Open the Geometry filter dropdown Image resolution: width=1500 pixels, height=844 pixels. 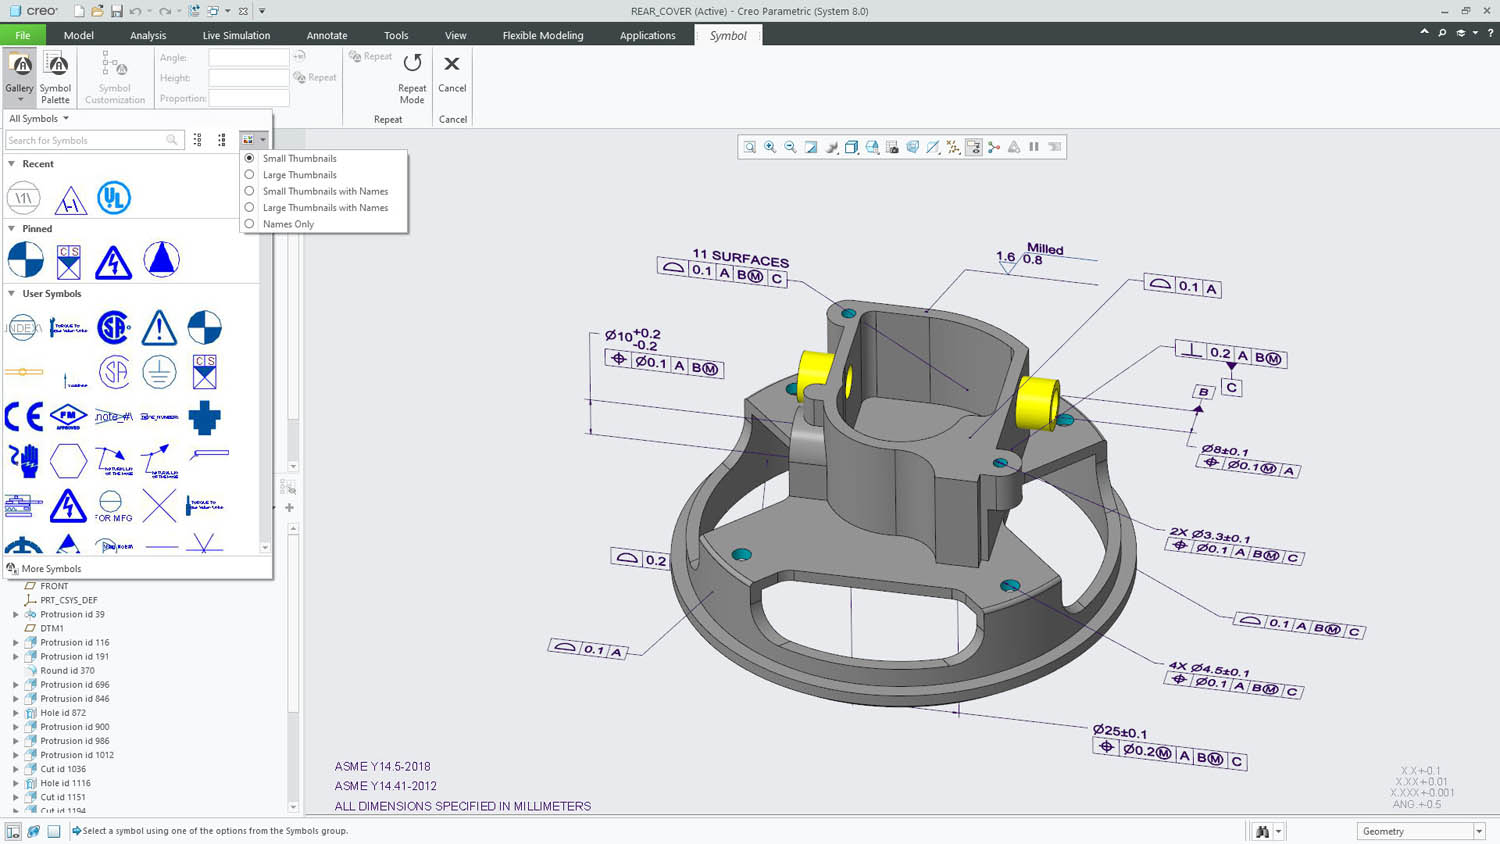click(x=1420, y=831)
